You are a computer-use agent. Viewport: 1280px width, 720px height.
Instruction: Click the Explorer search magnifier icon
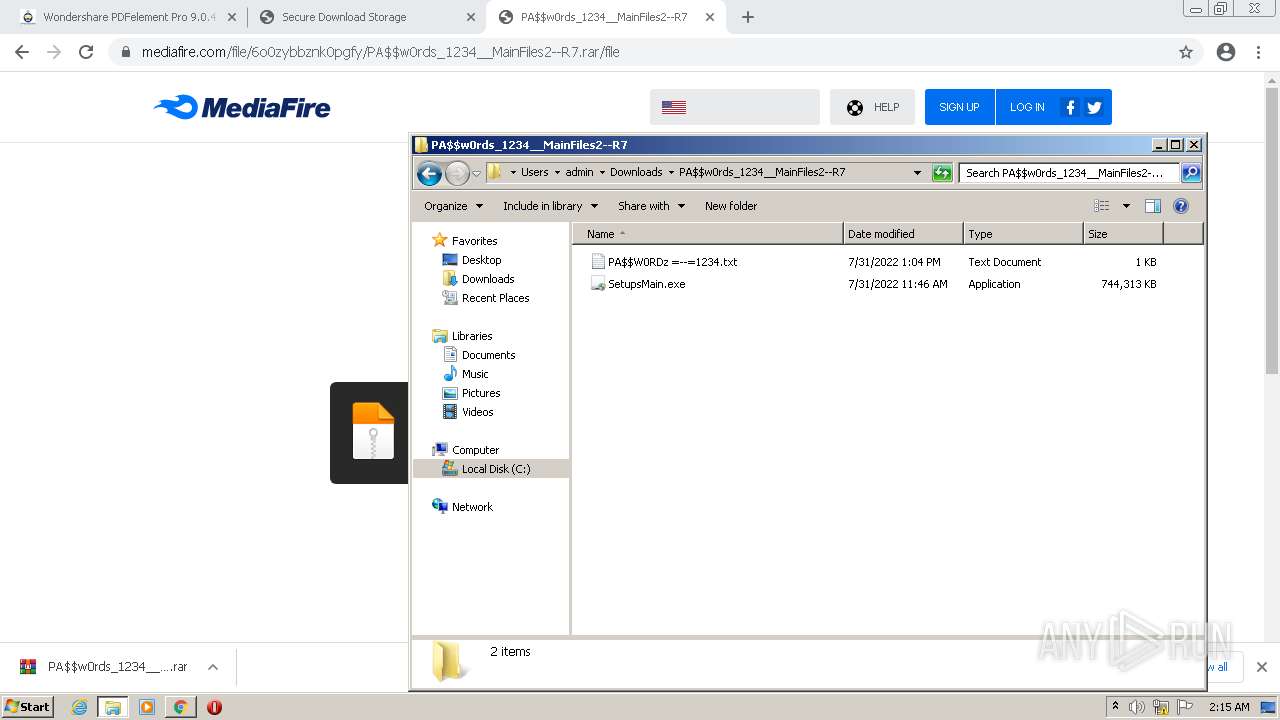coord(1190,173)
